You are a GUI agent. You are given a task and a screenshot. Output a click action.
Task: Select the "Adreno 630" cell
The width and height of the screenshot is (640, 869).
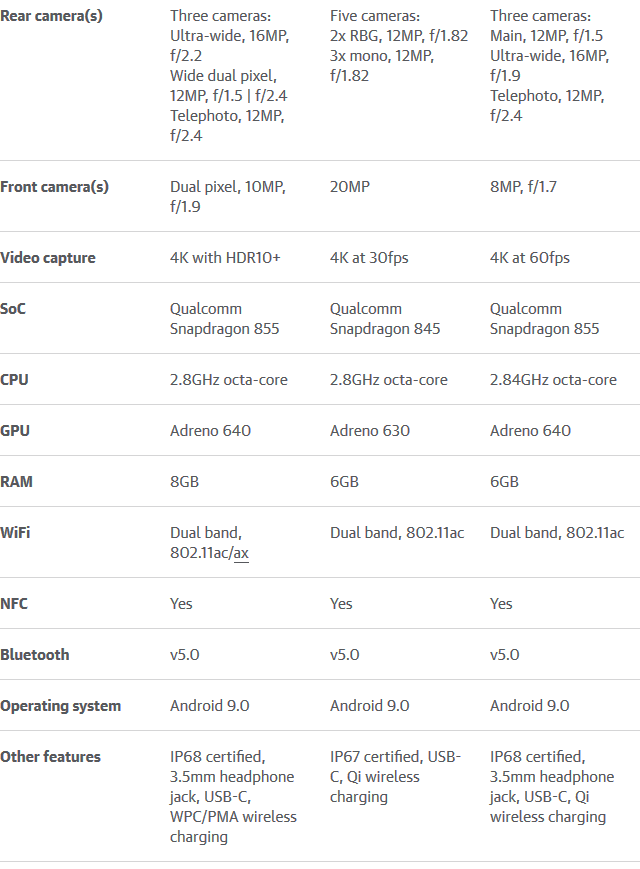click(370, 431)
